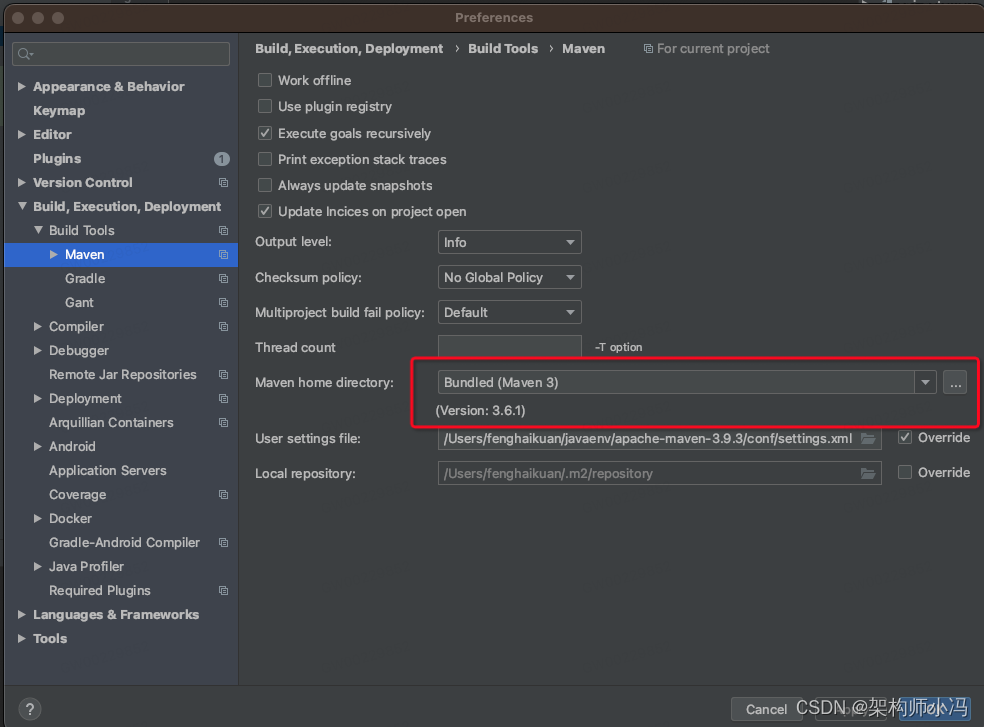Image resolution: width=984 pixels, height=727 pixels.
Task: Click the per-project settings icon next to Maven
Action: pos(223,254)
